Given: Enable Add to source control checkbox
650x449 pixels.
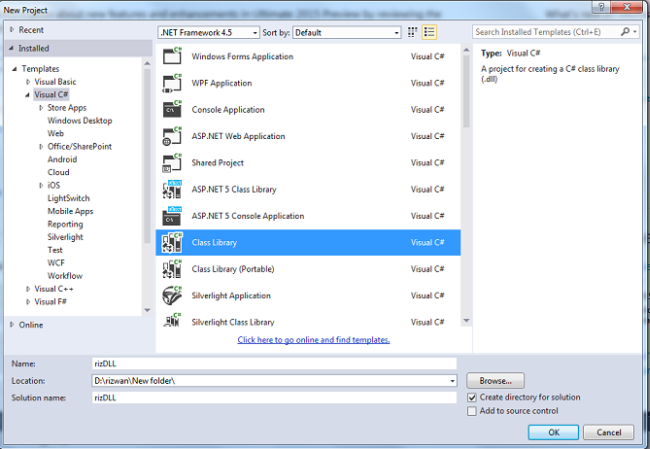Looking at the screenshot, I should pyautogui.click(x=472, y=411).
